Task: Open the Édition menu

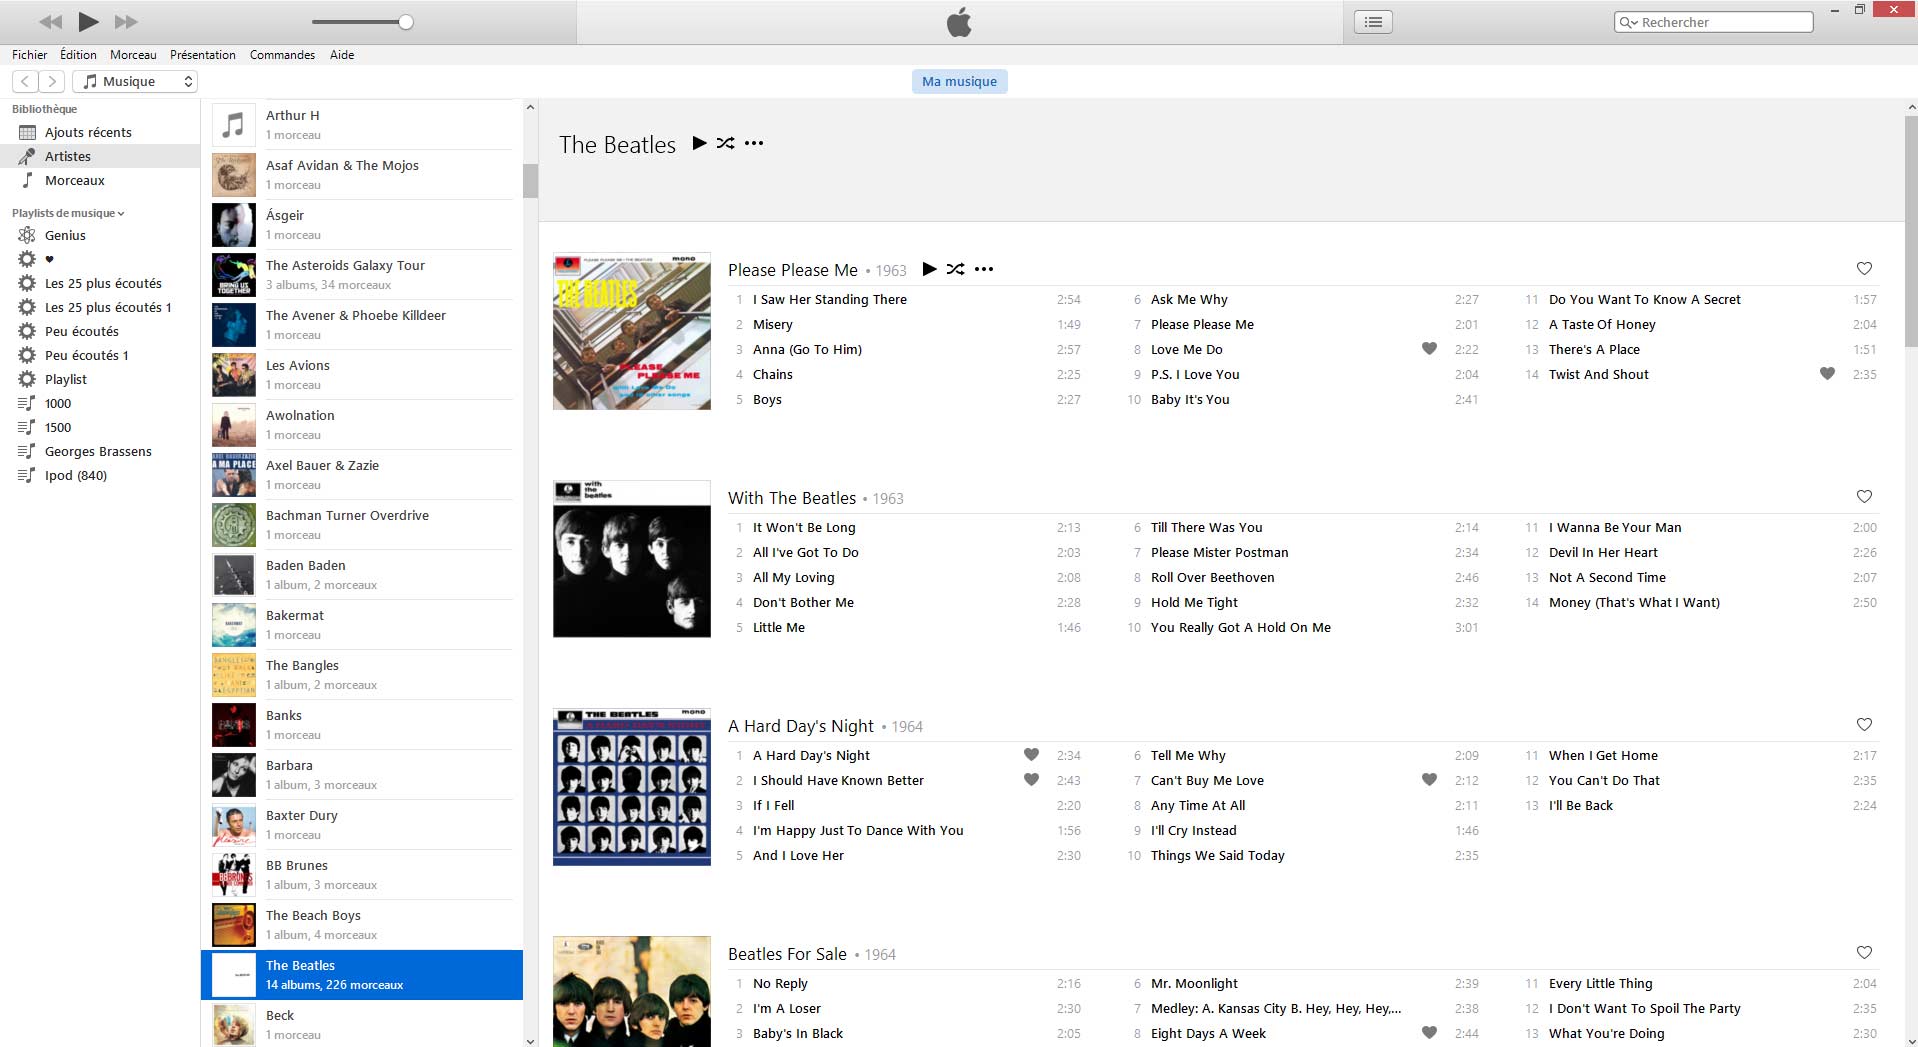Action: point(78,55)
